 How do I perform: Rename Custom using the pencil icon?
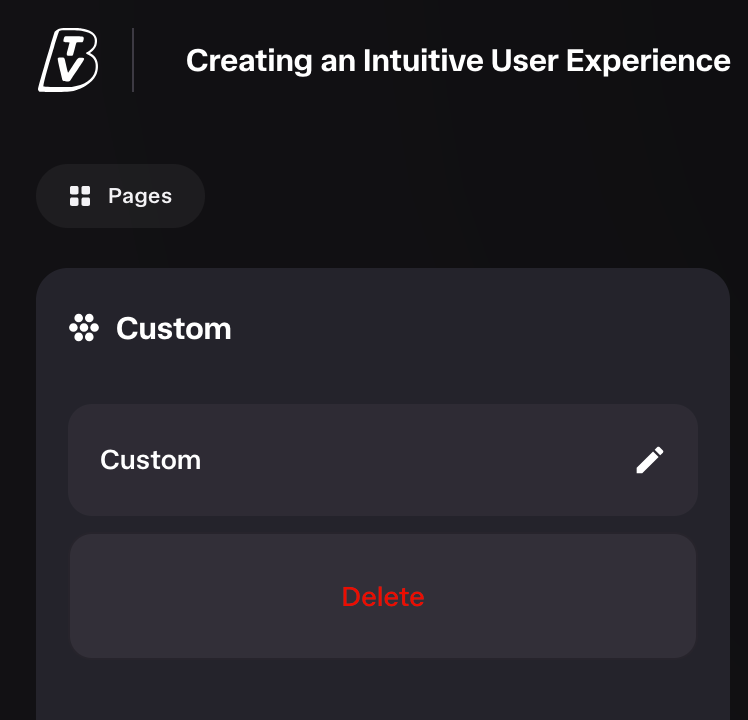click(650, 460)
